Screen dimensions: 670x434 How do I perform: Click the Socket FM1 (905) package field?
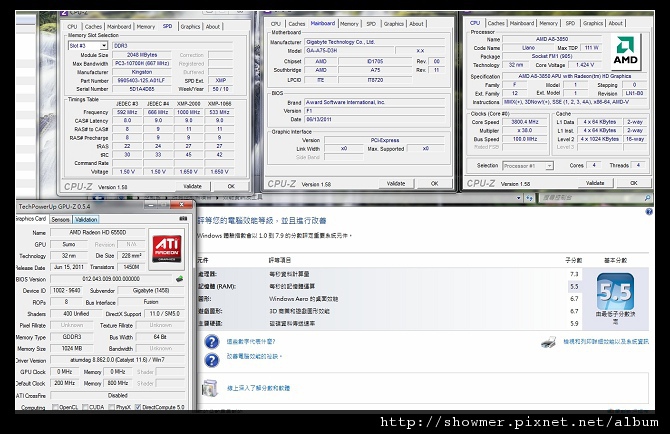[552, 56]
